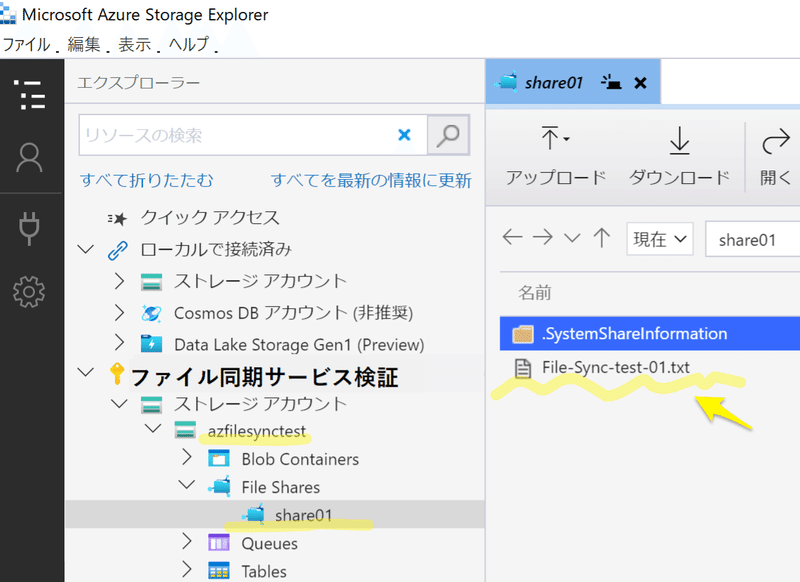The image size is (800, 582).
Task: Open the Explorer view in sidebar
Action: 30,95
